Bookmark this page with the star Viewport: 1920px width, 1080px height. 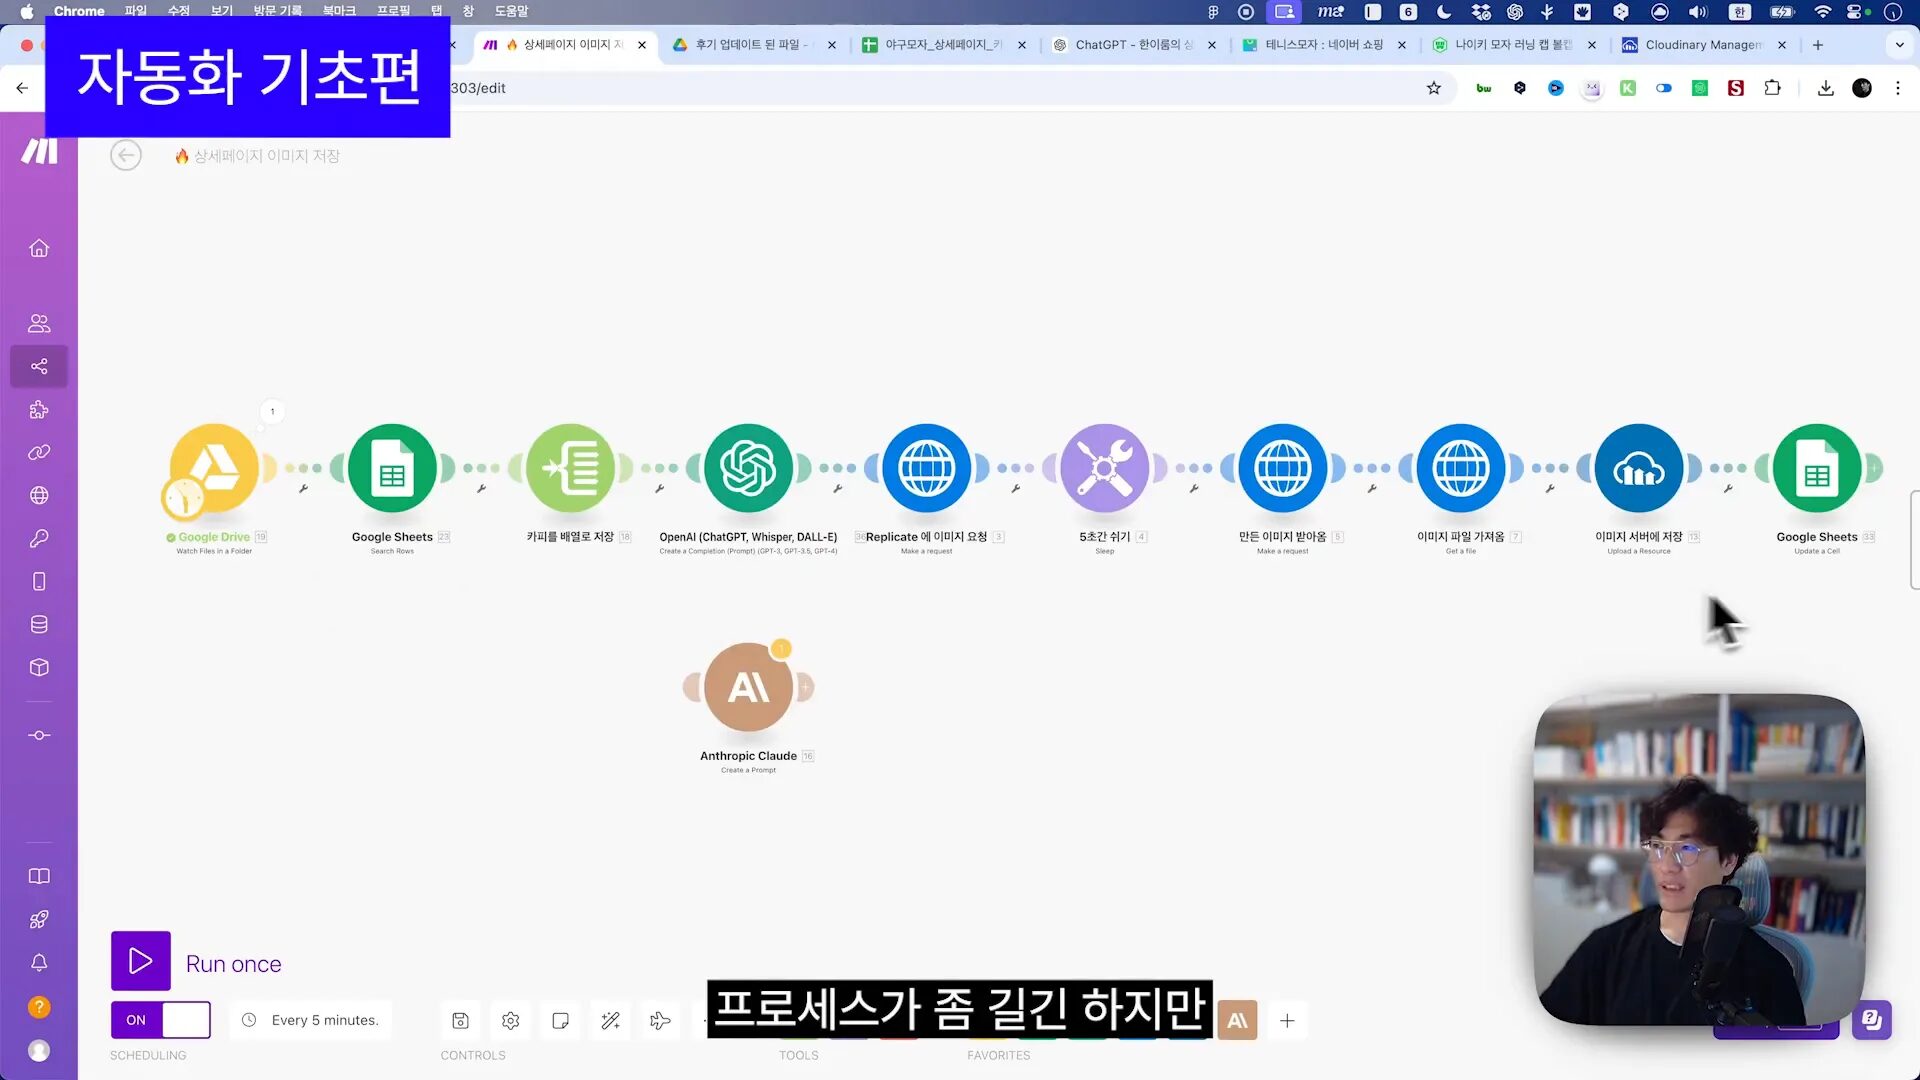[x=1433, y=88]
